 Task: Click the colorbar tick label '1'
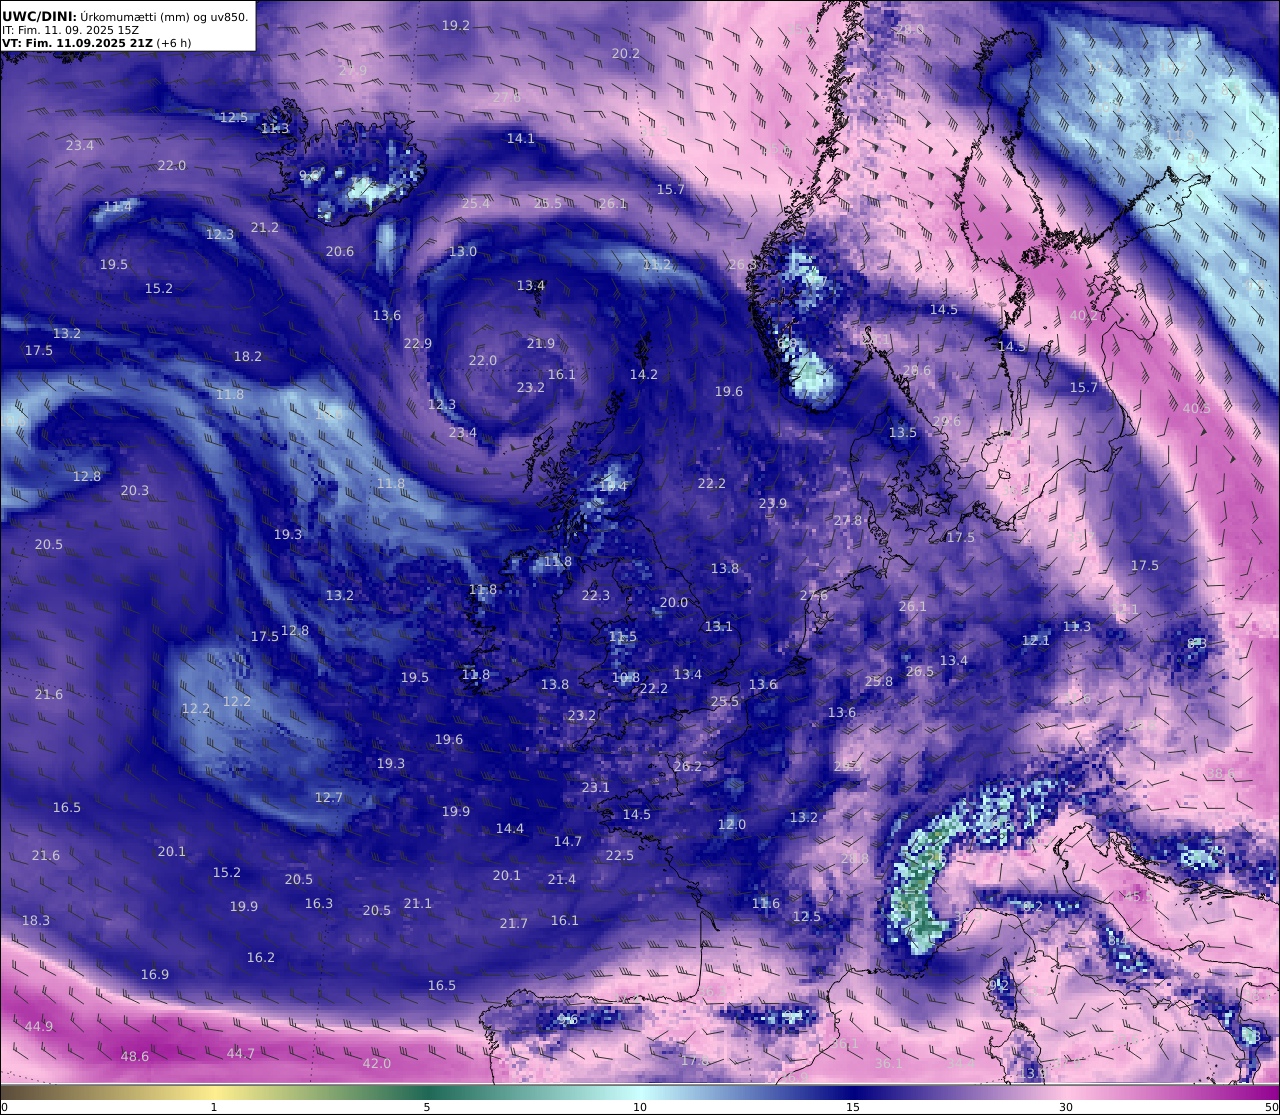pyautogui.click(x=213, y=1107)
